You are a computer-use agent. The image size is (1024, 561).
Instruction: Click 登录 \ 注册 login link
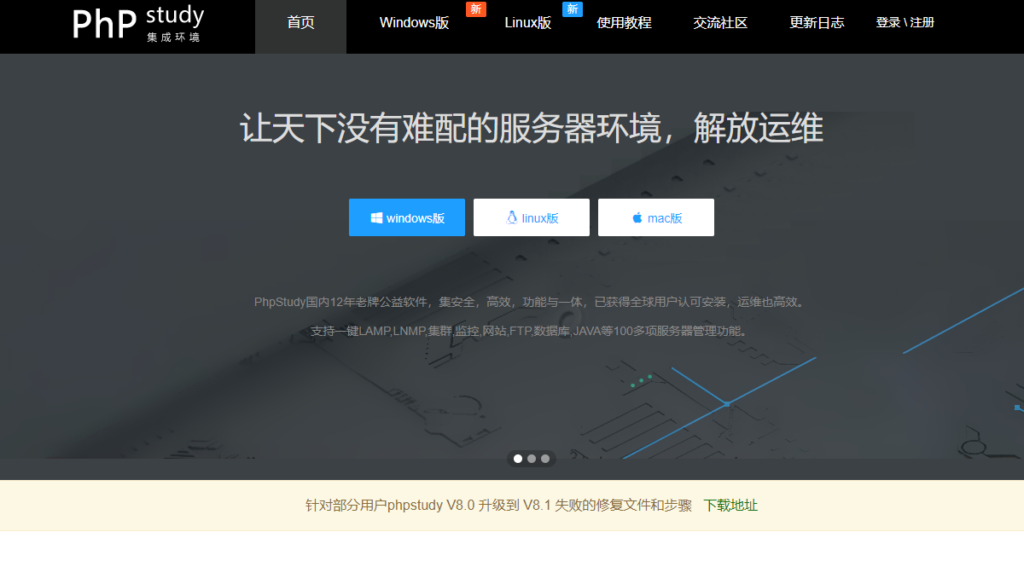[x=904, y=23]
